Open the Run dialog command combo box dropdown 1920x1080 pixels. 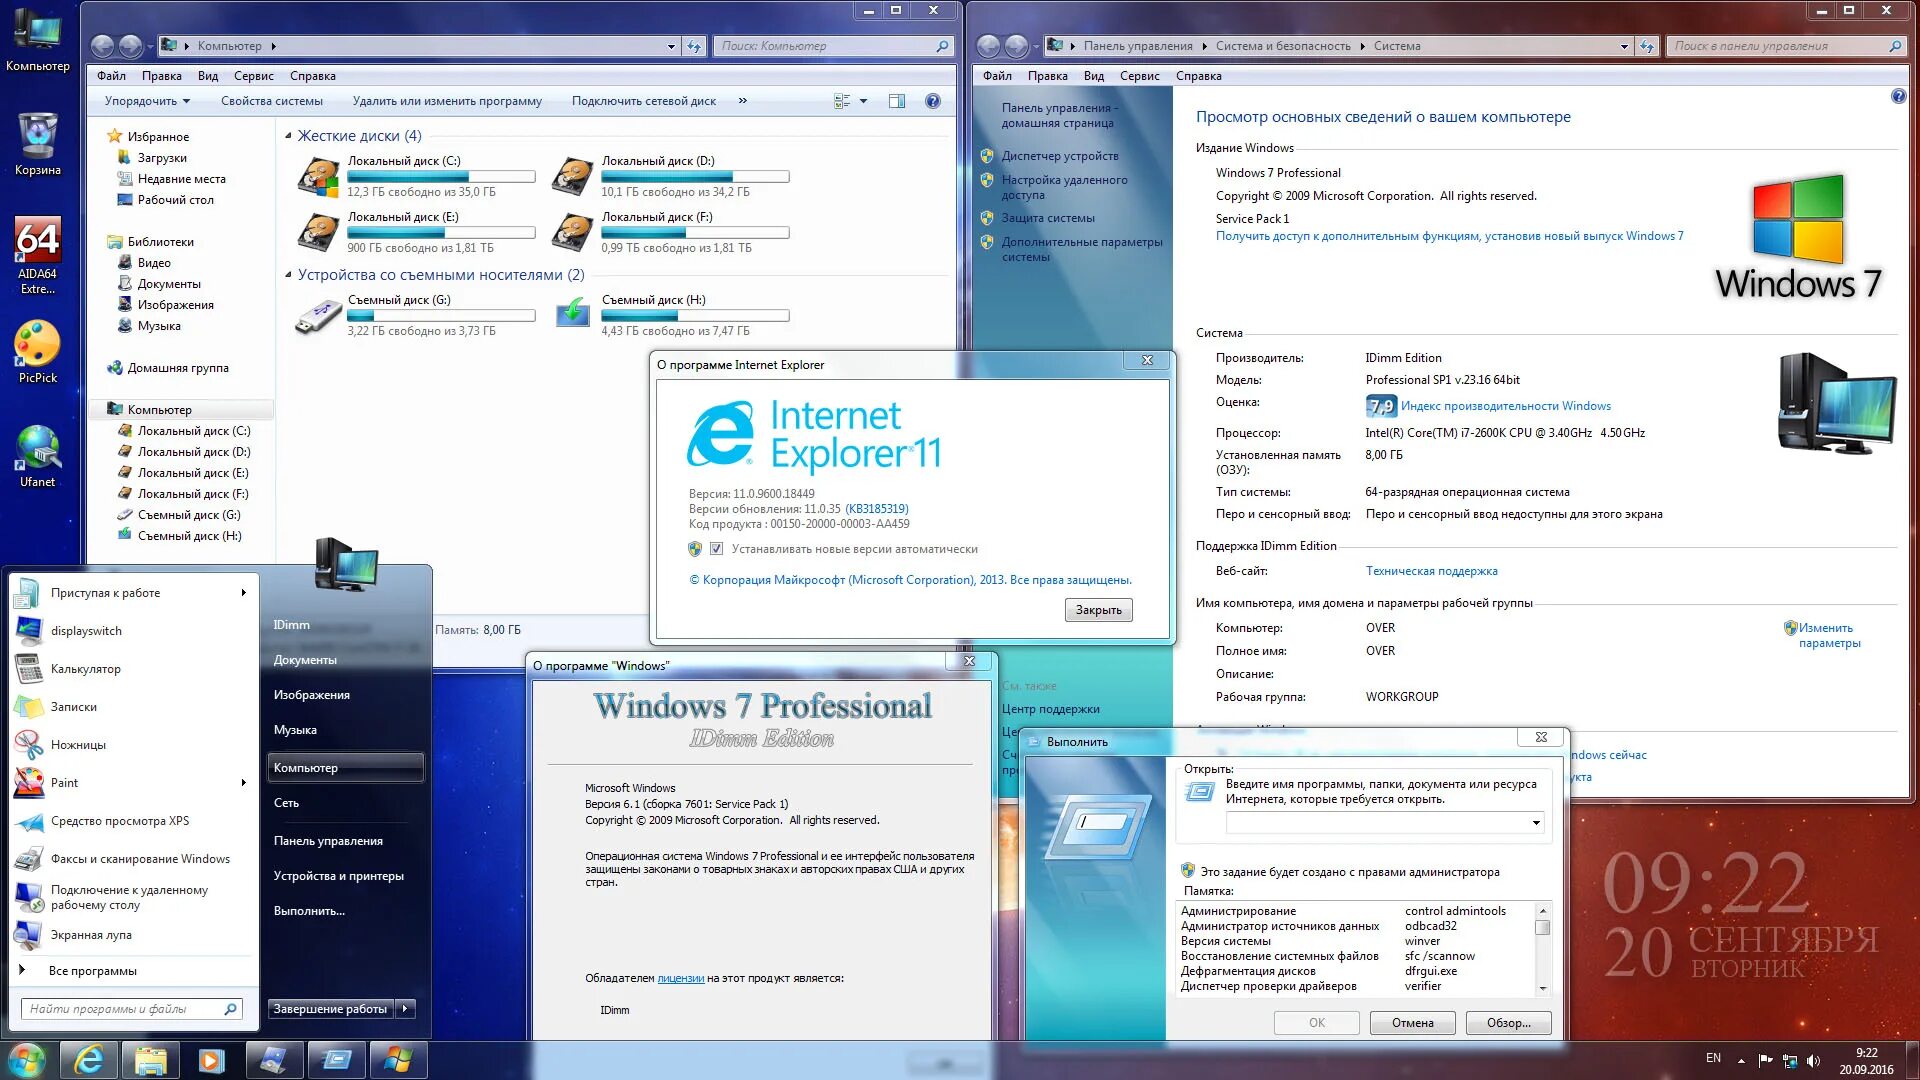(1535, 823)
